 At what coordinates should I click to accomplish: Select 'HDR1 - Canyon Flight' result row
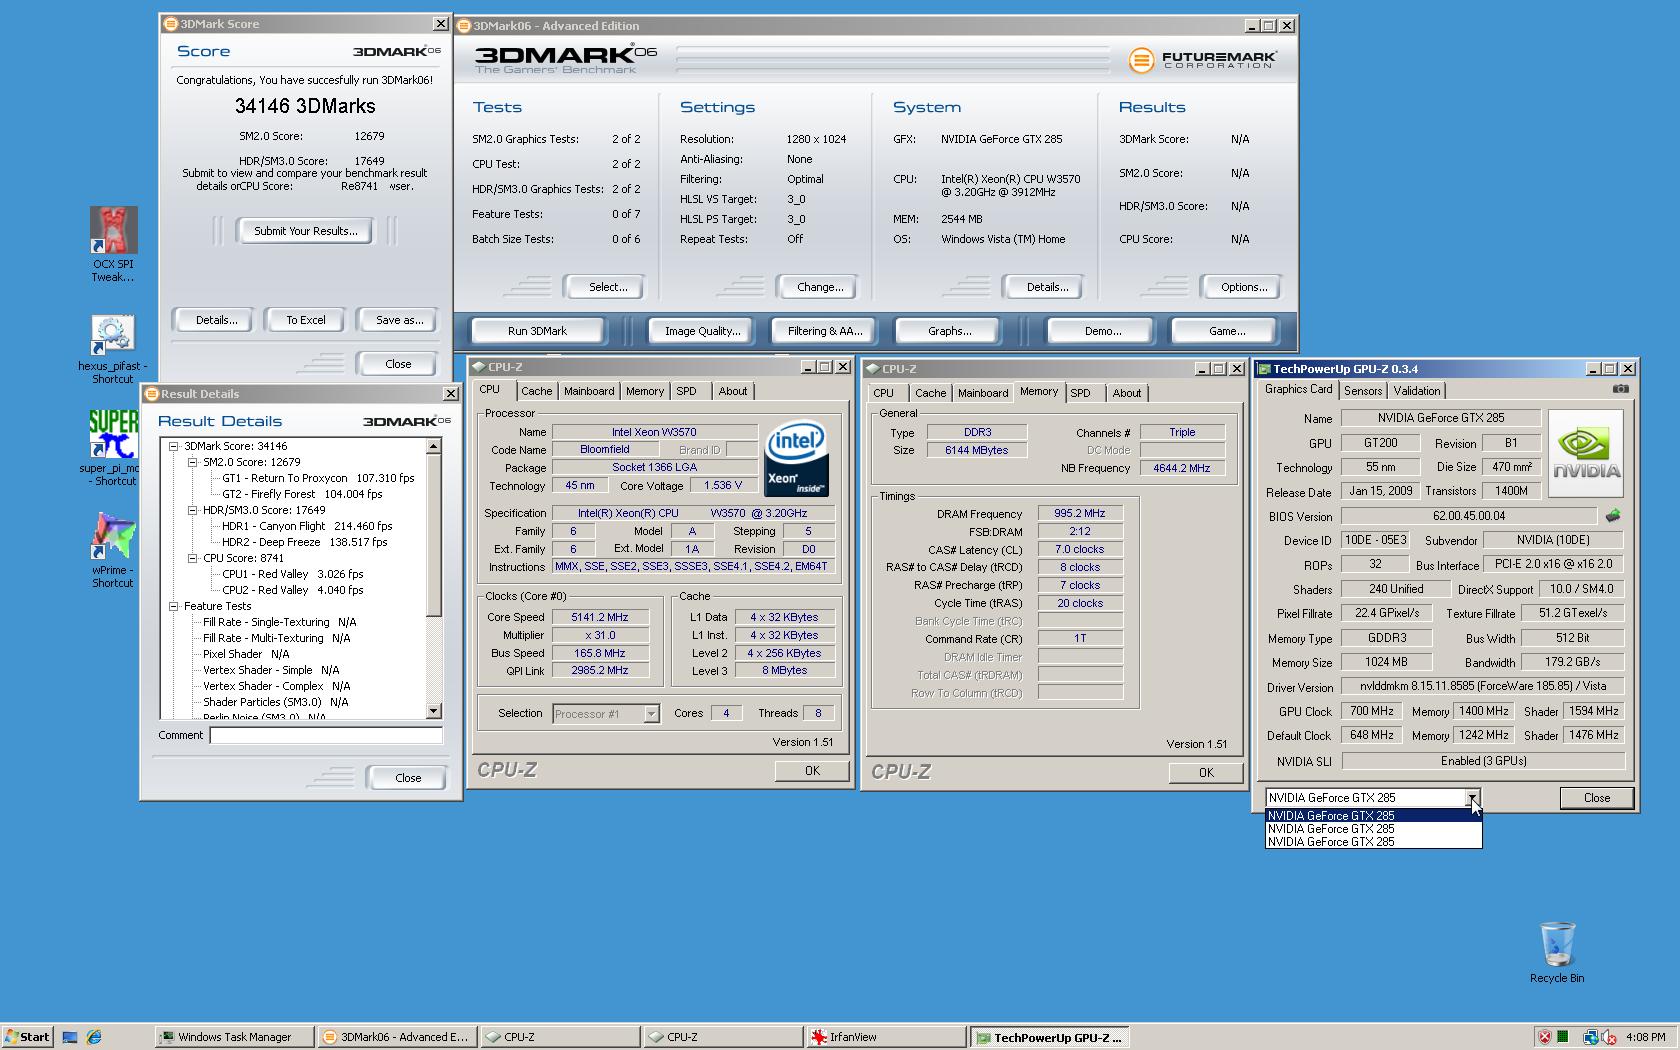click(x=307, y=526)
